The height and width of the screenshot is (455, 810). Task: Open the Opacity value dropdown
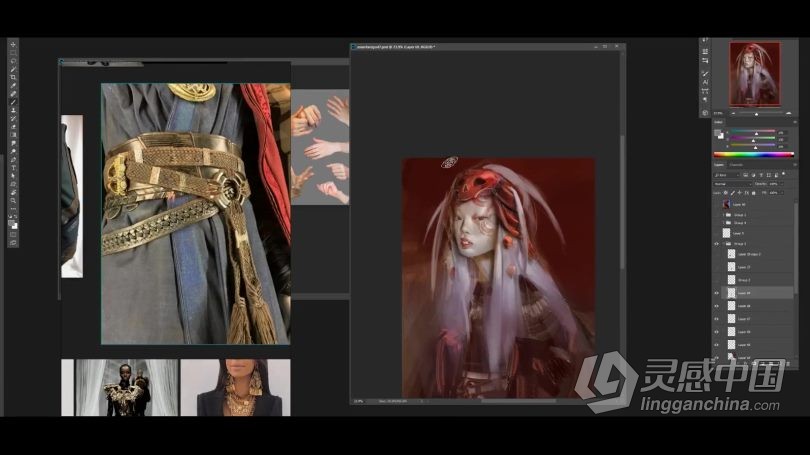coord(782,184)
